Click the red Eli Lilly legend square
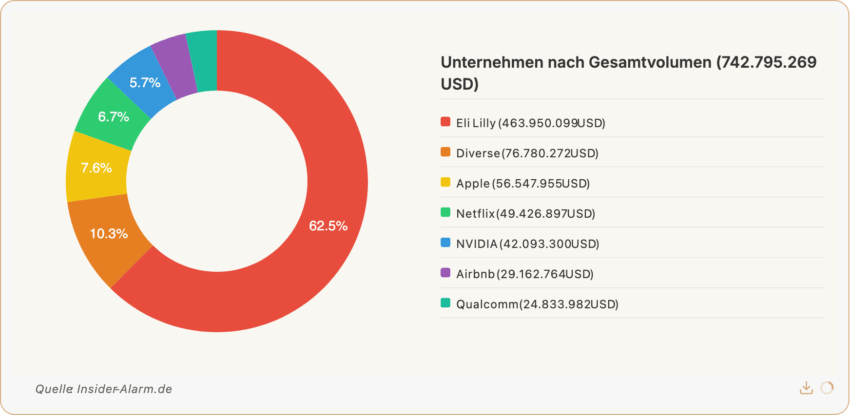The width and height of the screenshot is (850, 415). click(446, 123)
